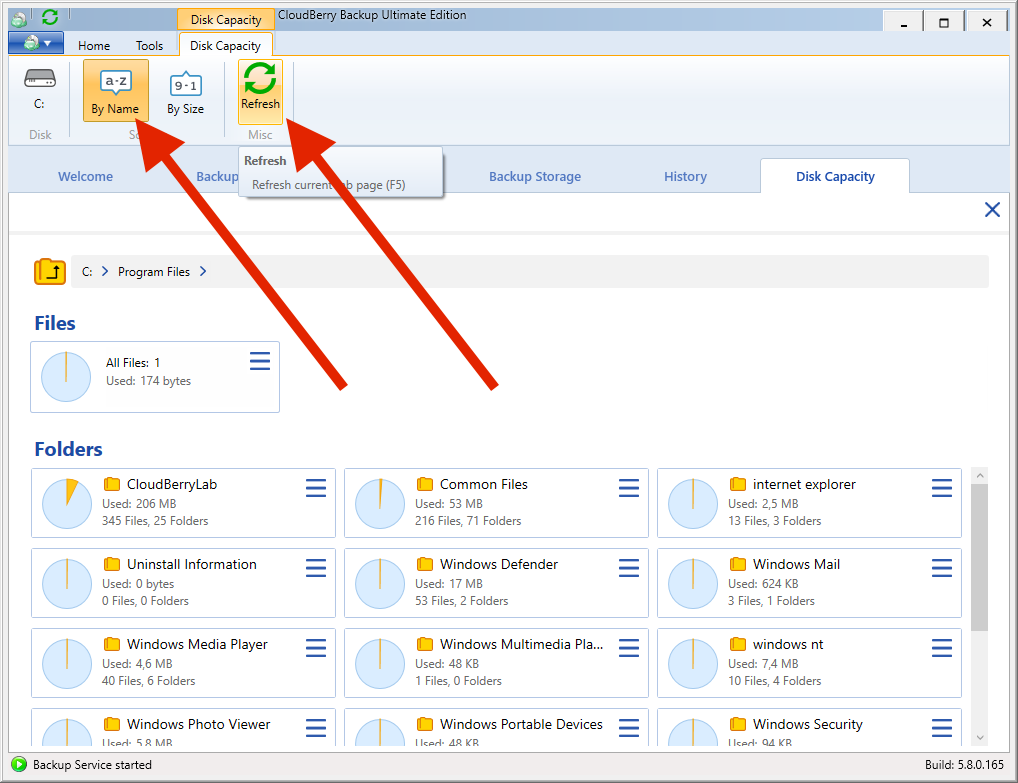
Task: Select the Disk Capacity page tab
Action: [835, 177]
